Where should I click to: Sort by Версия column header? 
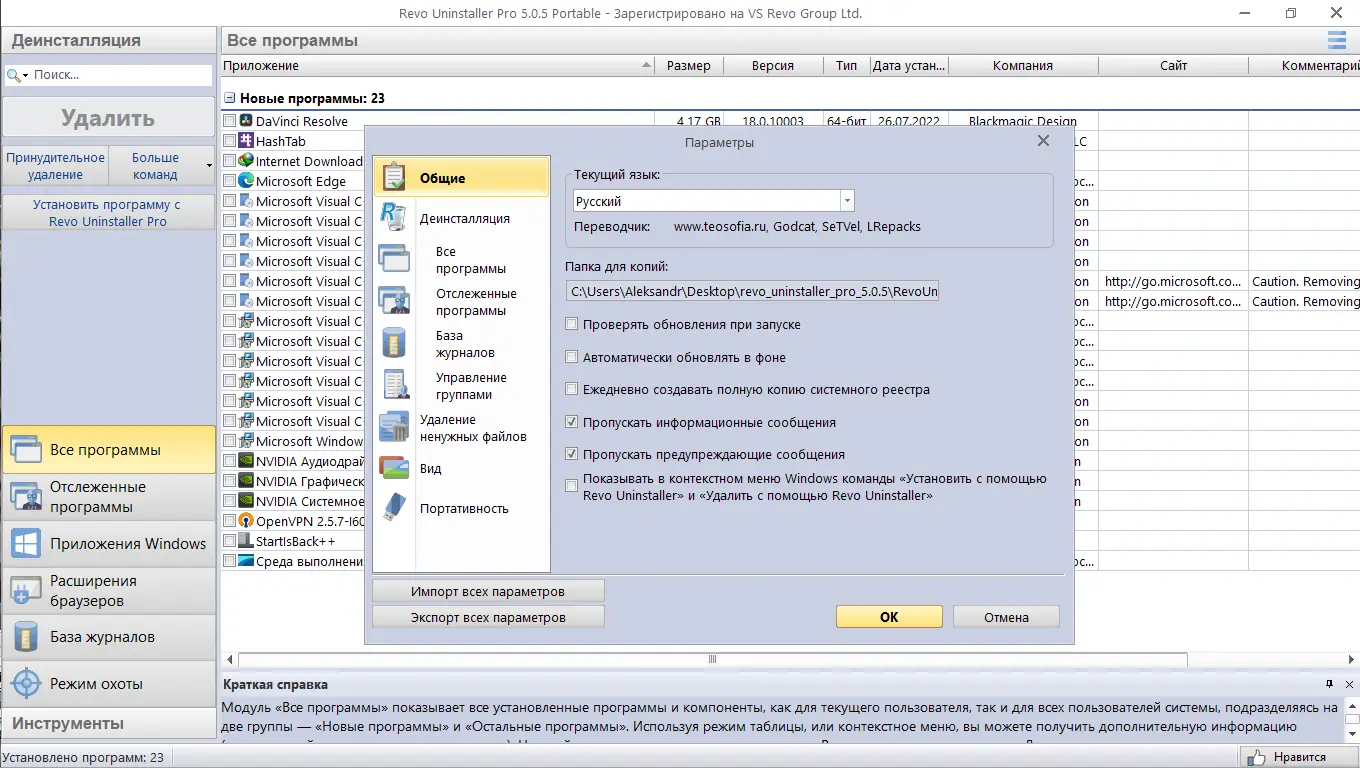click(772, 65)
